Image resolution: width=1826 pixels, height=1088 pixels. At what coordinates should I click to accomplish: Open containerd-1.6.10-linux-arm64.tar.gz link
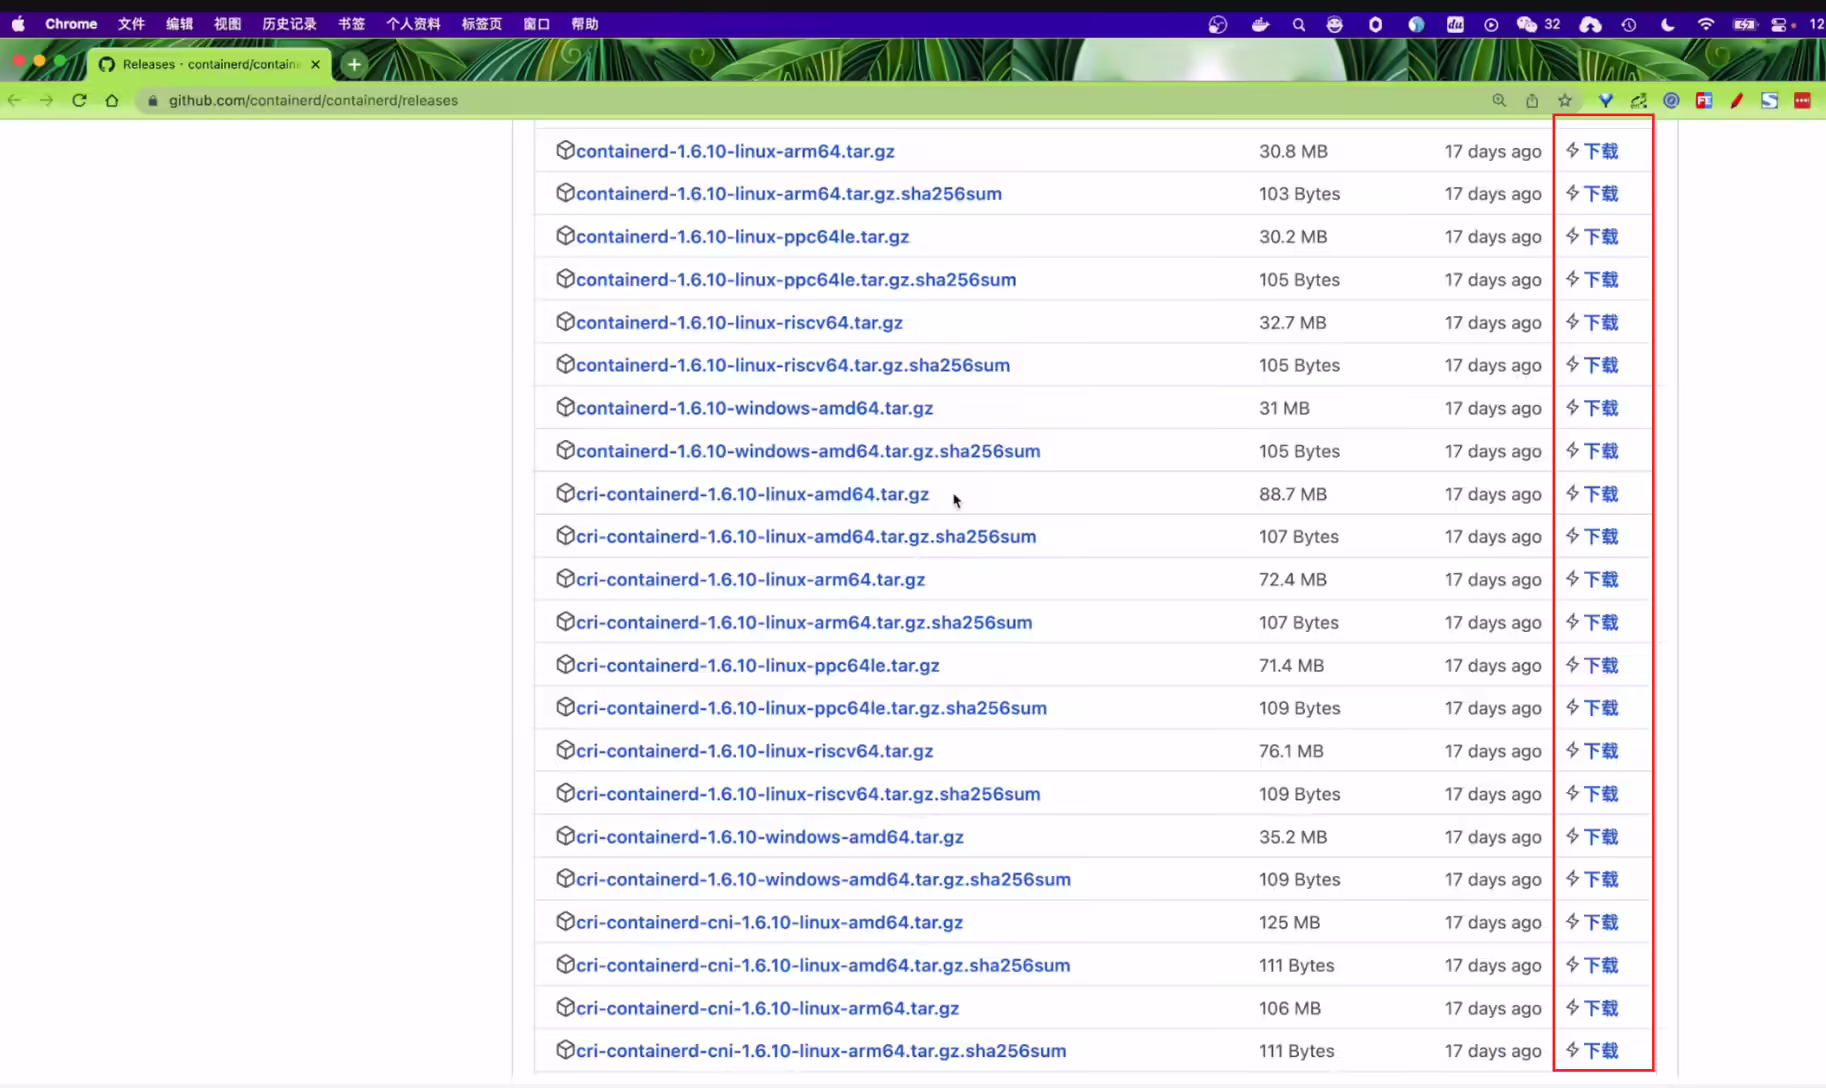pos(735,151)
